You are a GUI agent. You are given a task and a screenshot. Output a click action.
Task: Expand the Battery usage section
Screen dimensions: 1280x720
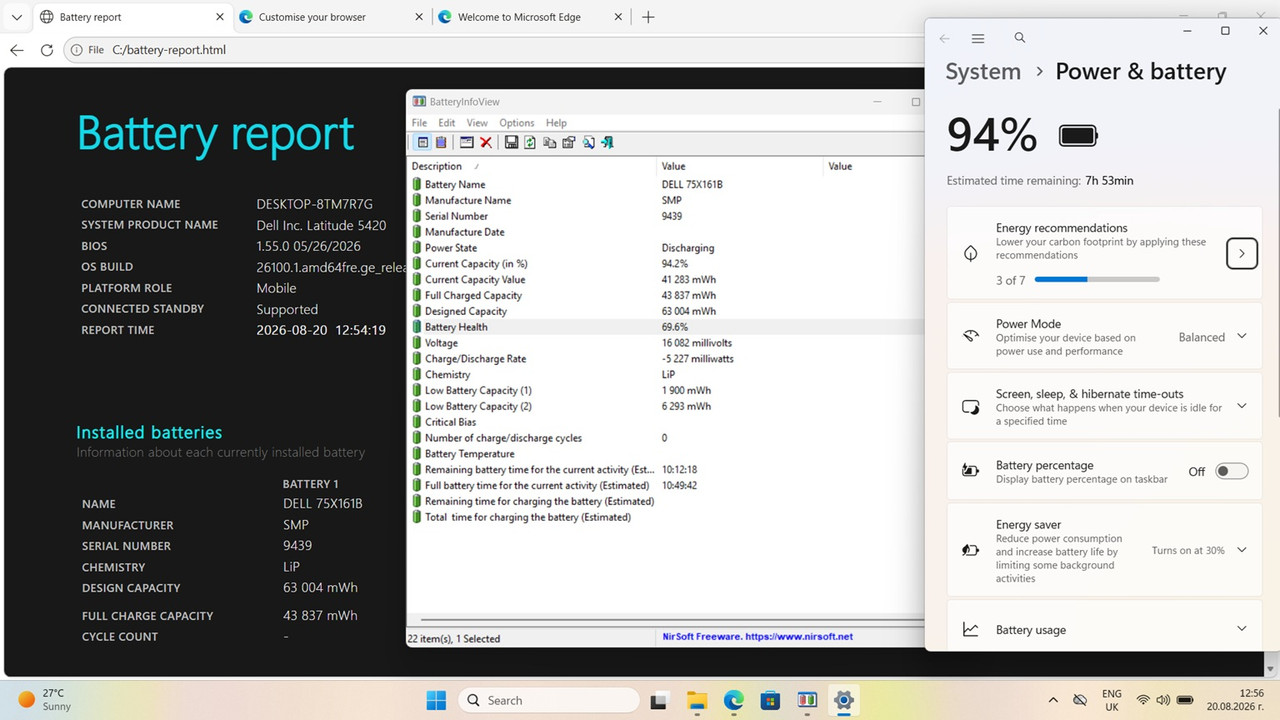click(x=1242, y=629)
